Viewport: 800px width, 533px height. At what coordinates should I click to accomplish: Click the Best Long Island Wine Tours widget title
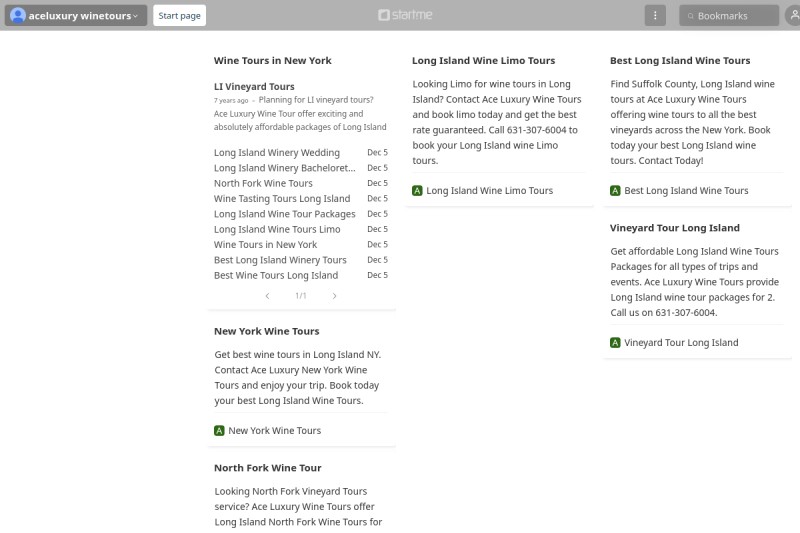(680, 60)
